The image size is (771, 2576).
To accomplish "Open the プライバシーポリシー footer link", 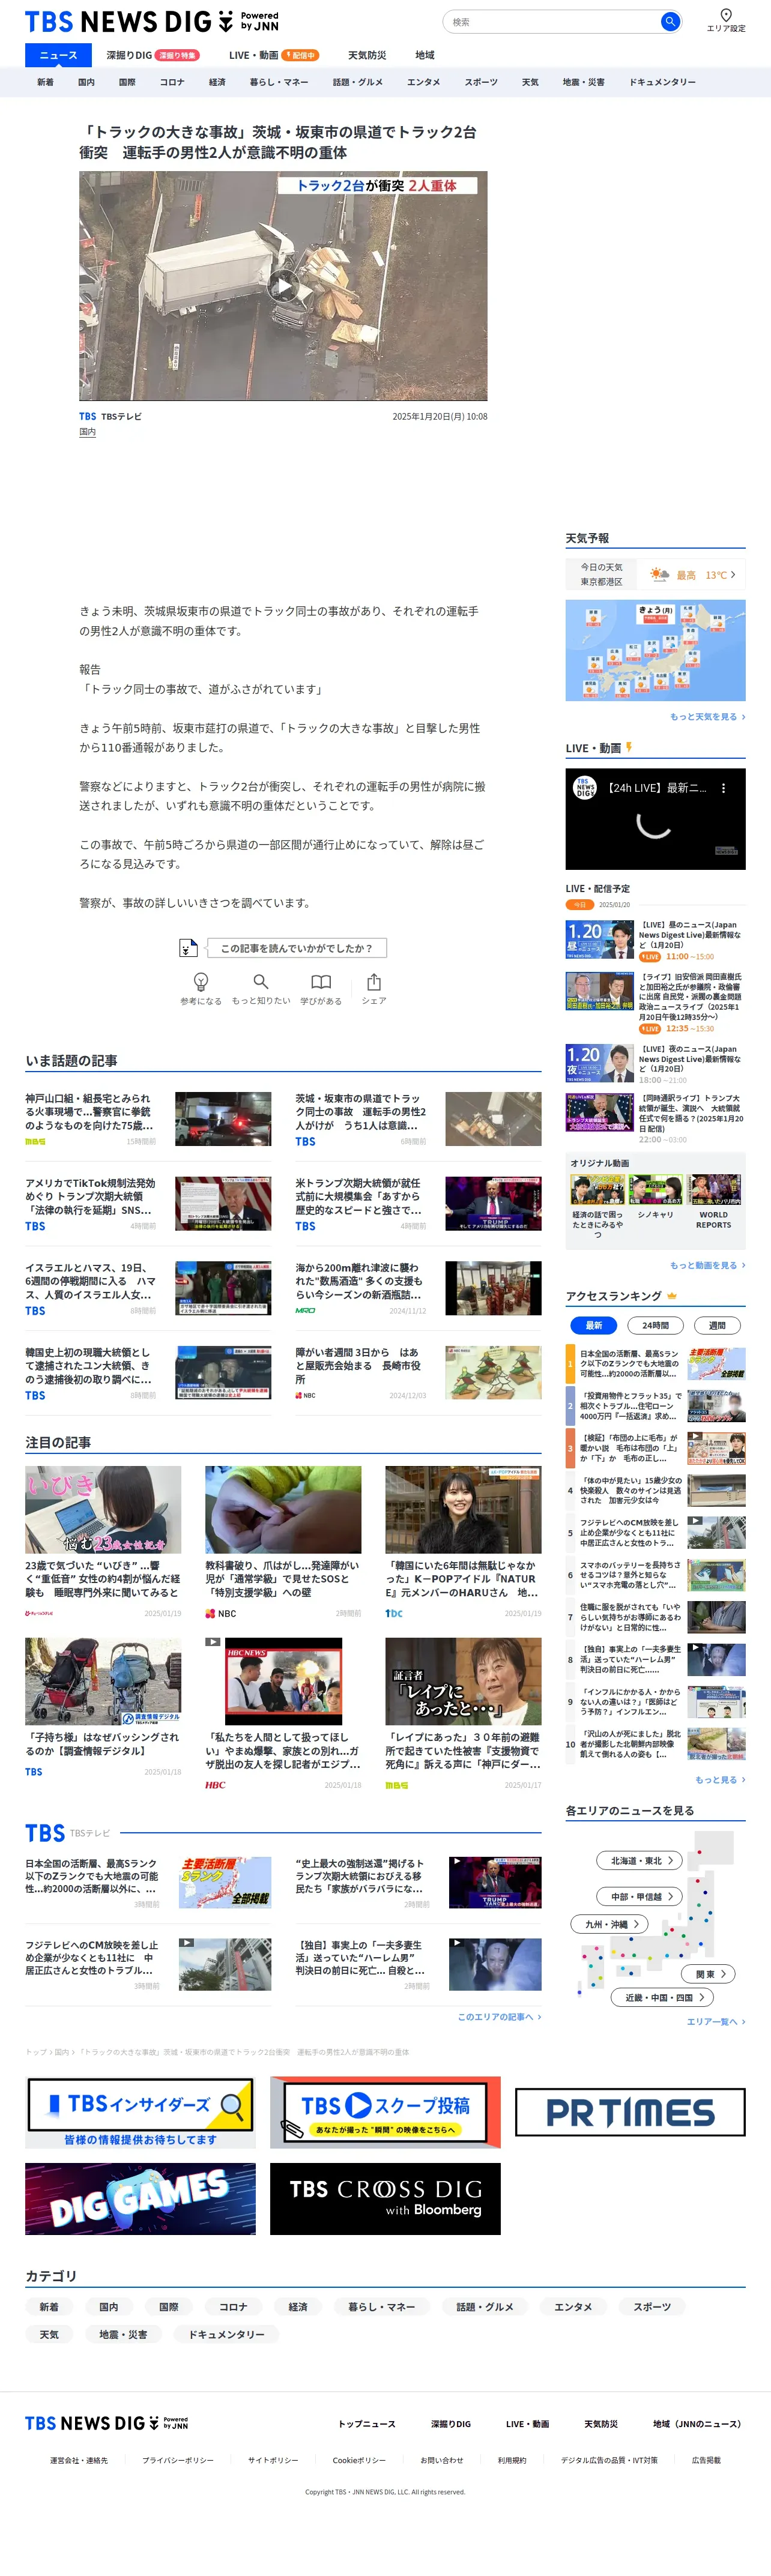I will click(178, 2460).
